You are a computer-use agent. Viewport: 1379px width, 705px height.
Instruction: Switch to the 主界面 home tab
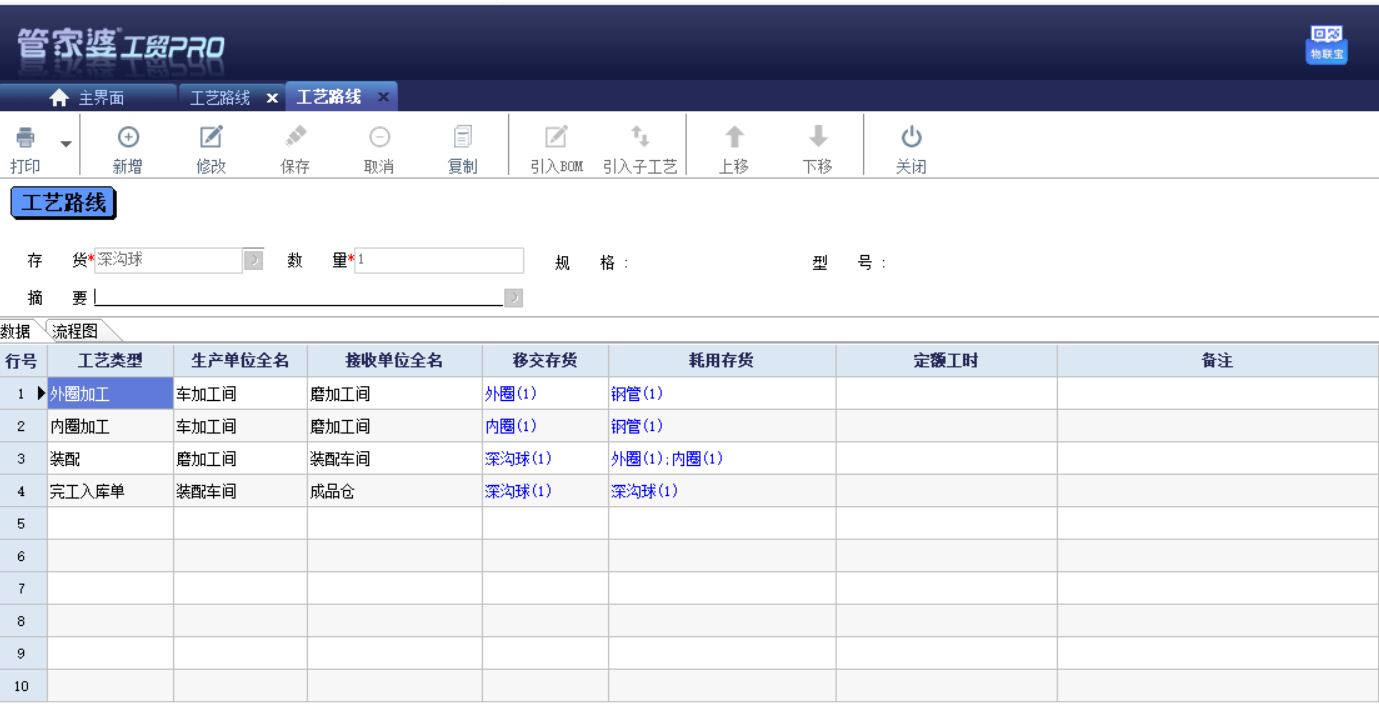point(88,98)
